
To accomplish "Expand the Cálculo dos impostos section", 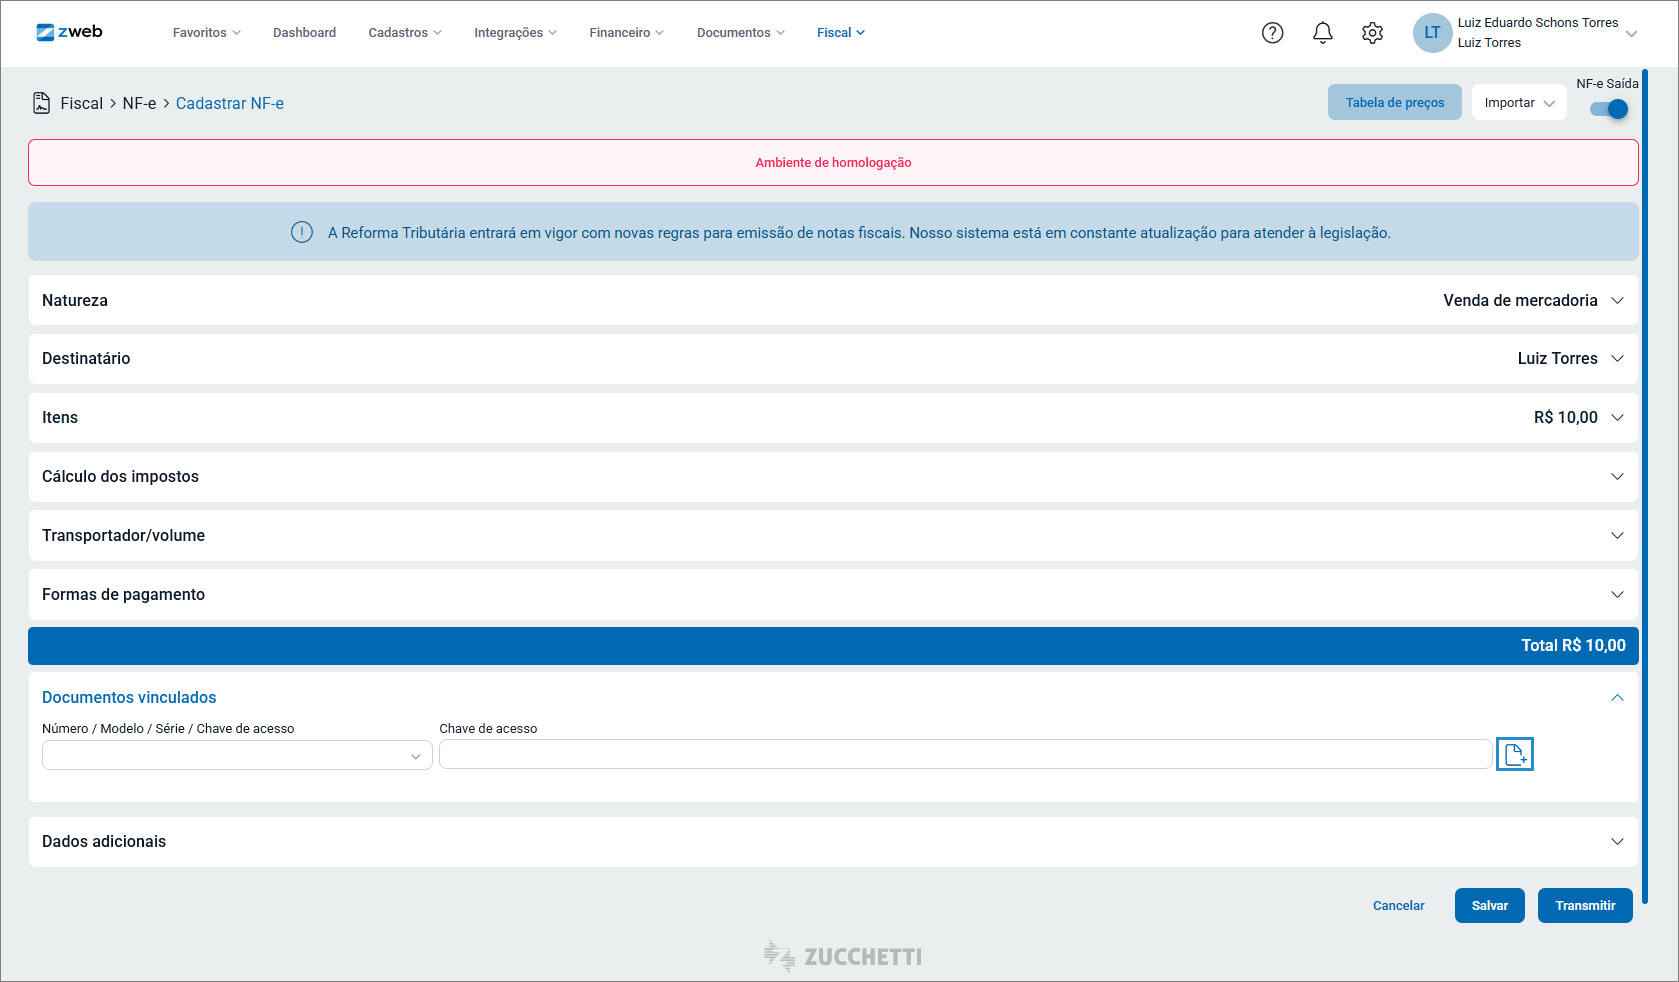I will (x=833, y=477).
